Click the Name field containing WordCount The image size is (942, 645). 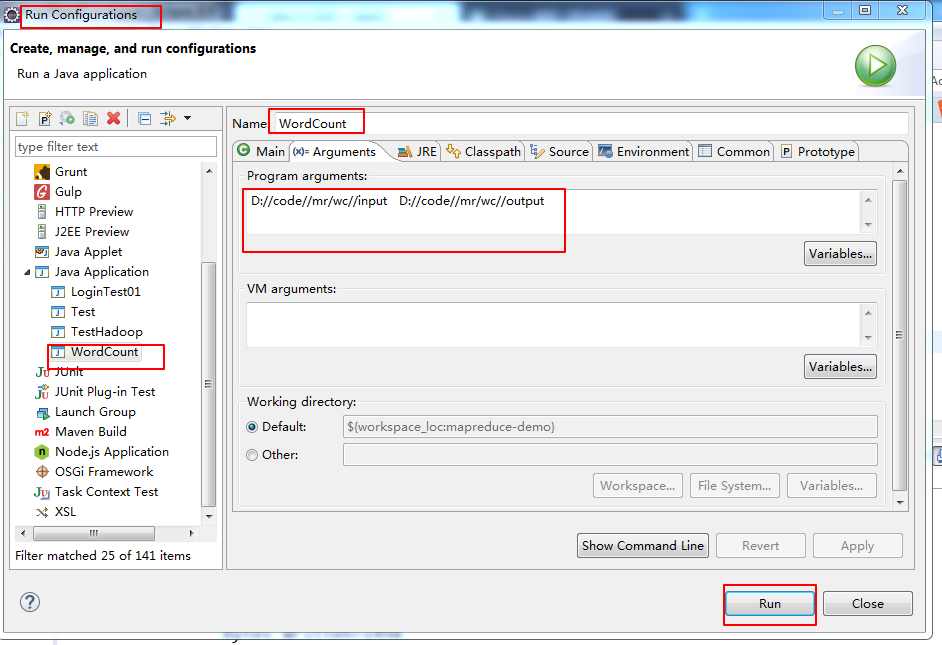589,123
